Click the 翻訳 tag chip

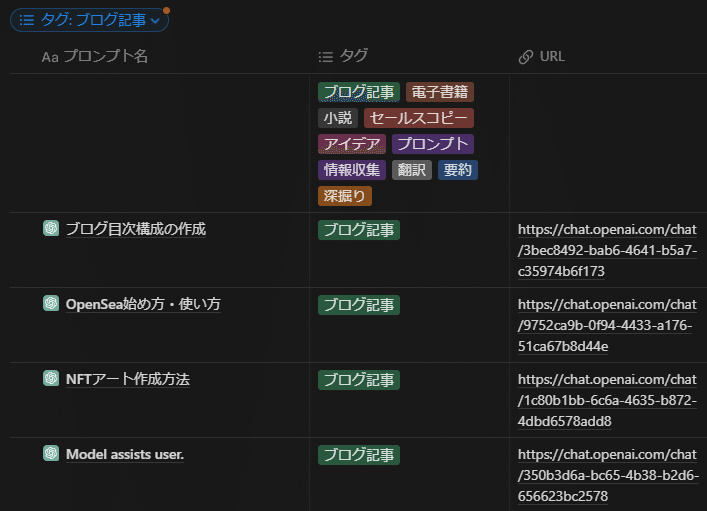pyautogui.click(x=412, y=170)
